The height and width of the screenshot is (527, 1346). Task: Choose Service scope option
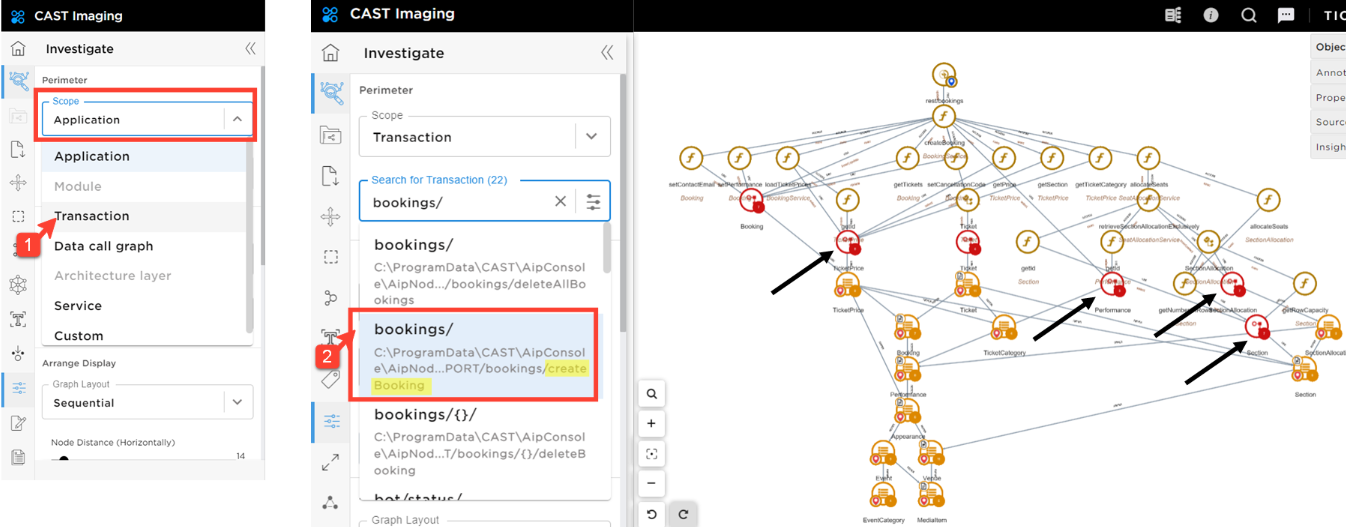tap(144, 305)
